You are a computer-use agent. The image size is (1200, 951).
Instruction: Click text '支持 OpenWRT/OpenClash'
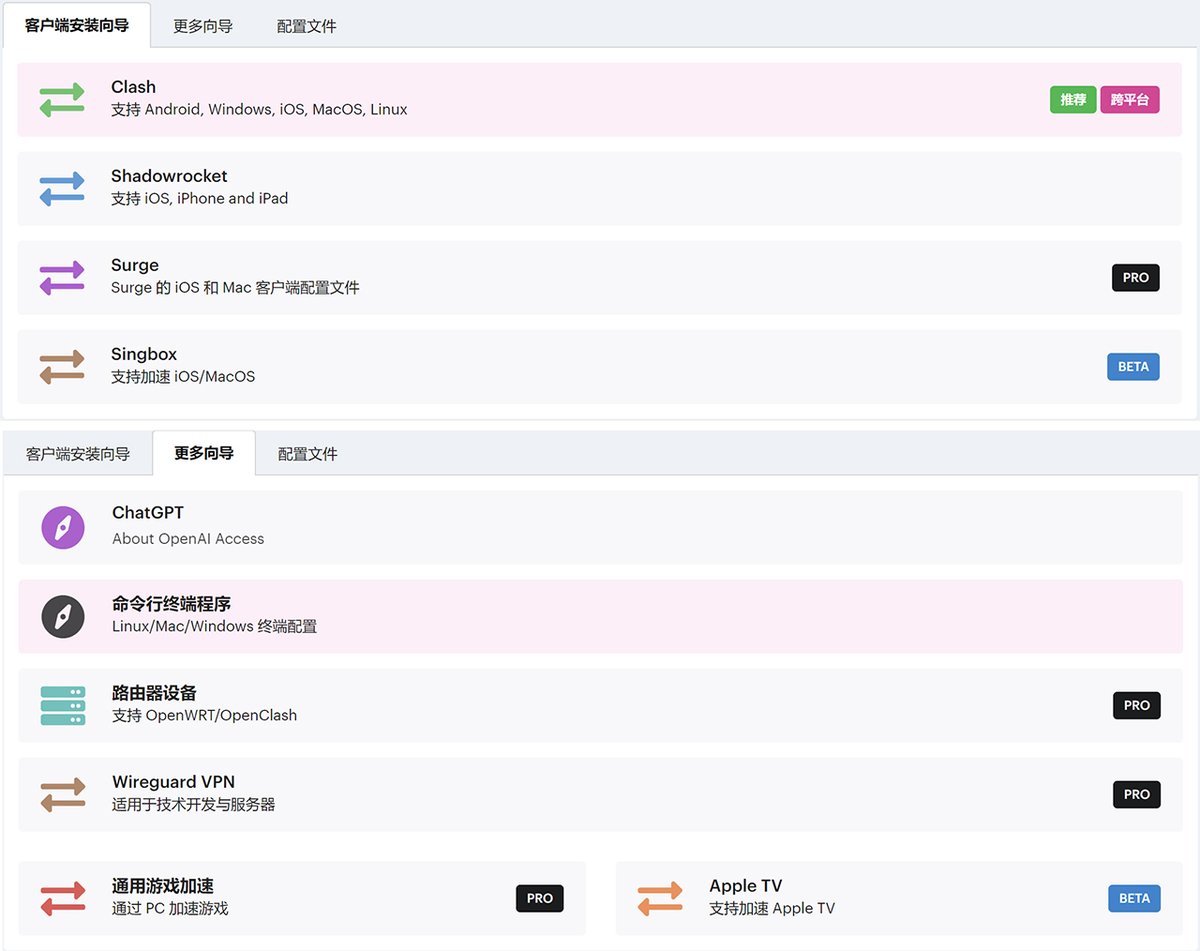pos(205,715)
